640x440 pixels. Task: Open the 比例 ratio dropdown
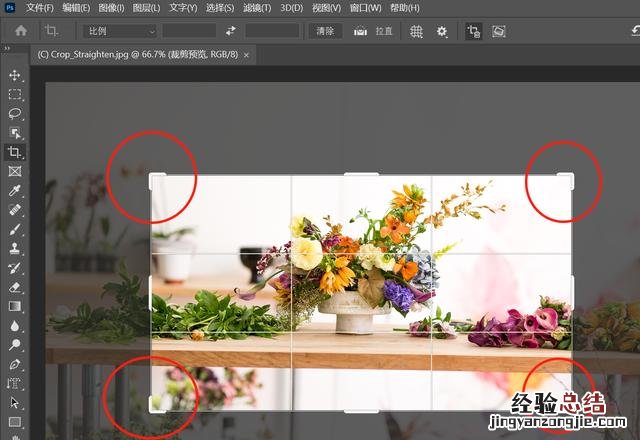click(x=120, y=31)
